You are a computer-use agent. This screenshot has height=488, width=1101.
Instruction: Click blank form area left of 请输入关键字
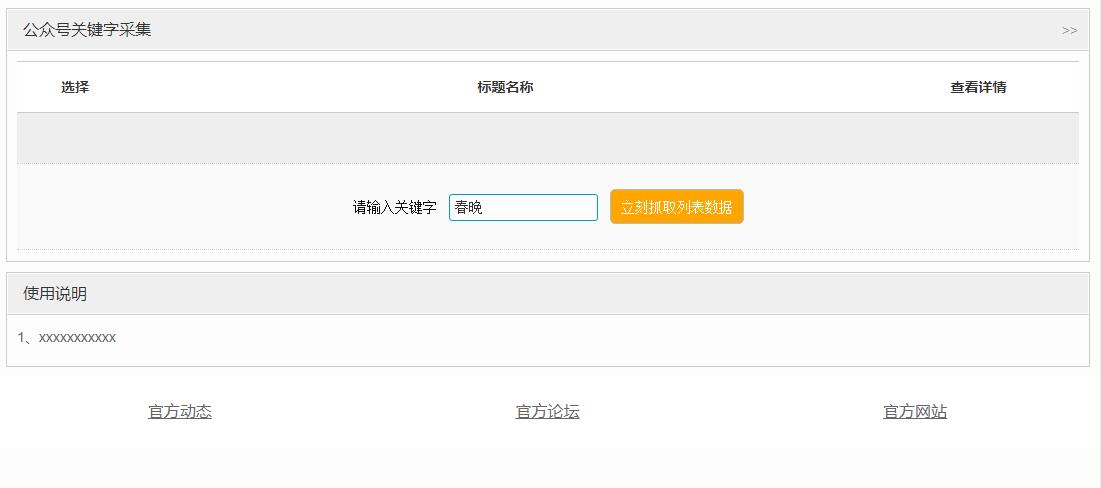point(180,207)
